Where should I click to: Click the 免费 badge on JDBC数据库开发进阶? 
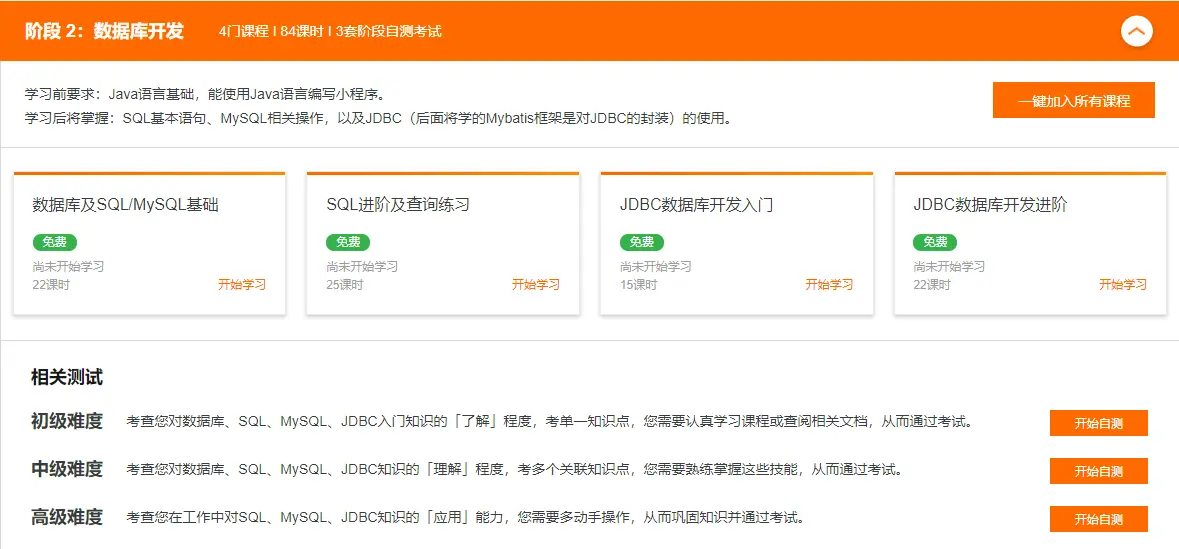pos(935,242)
